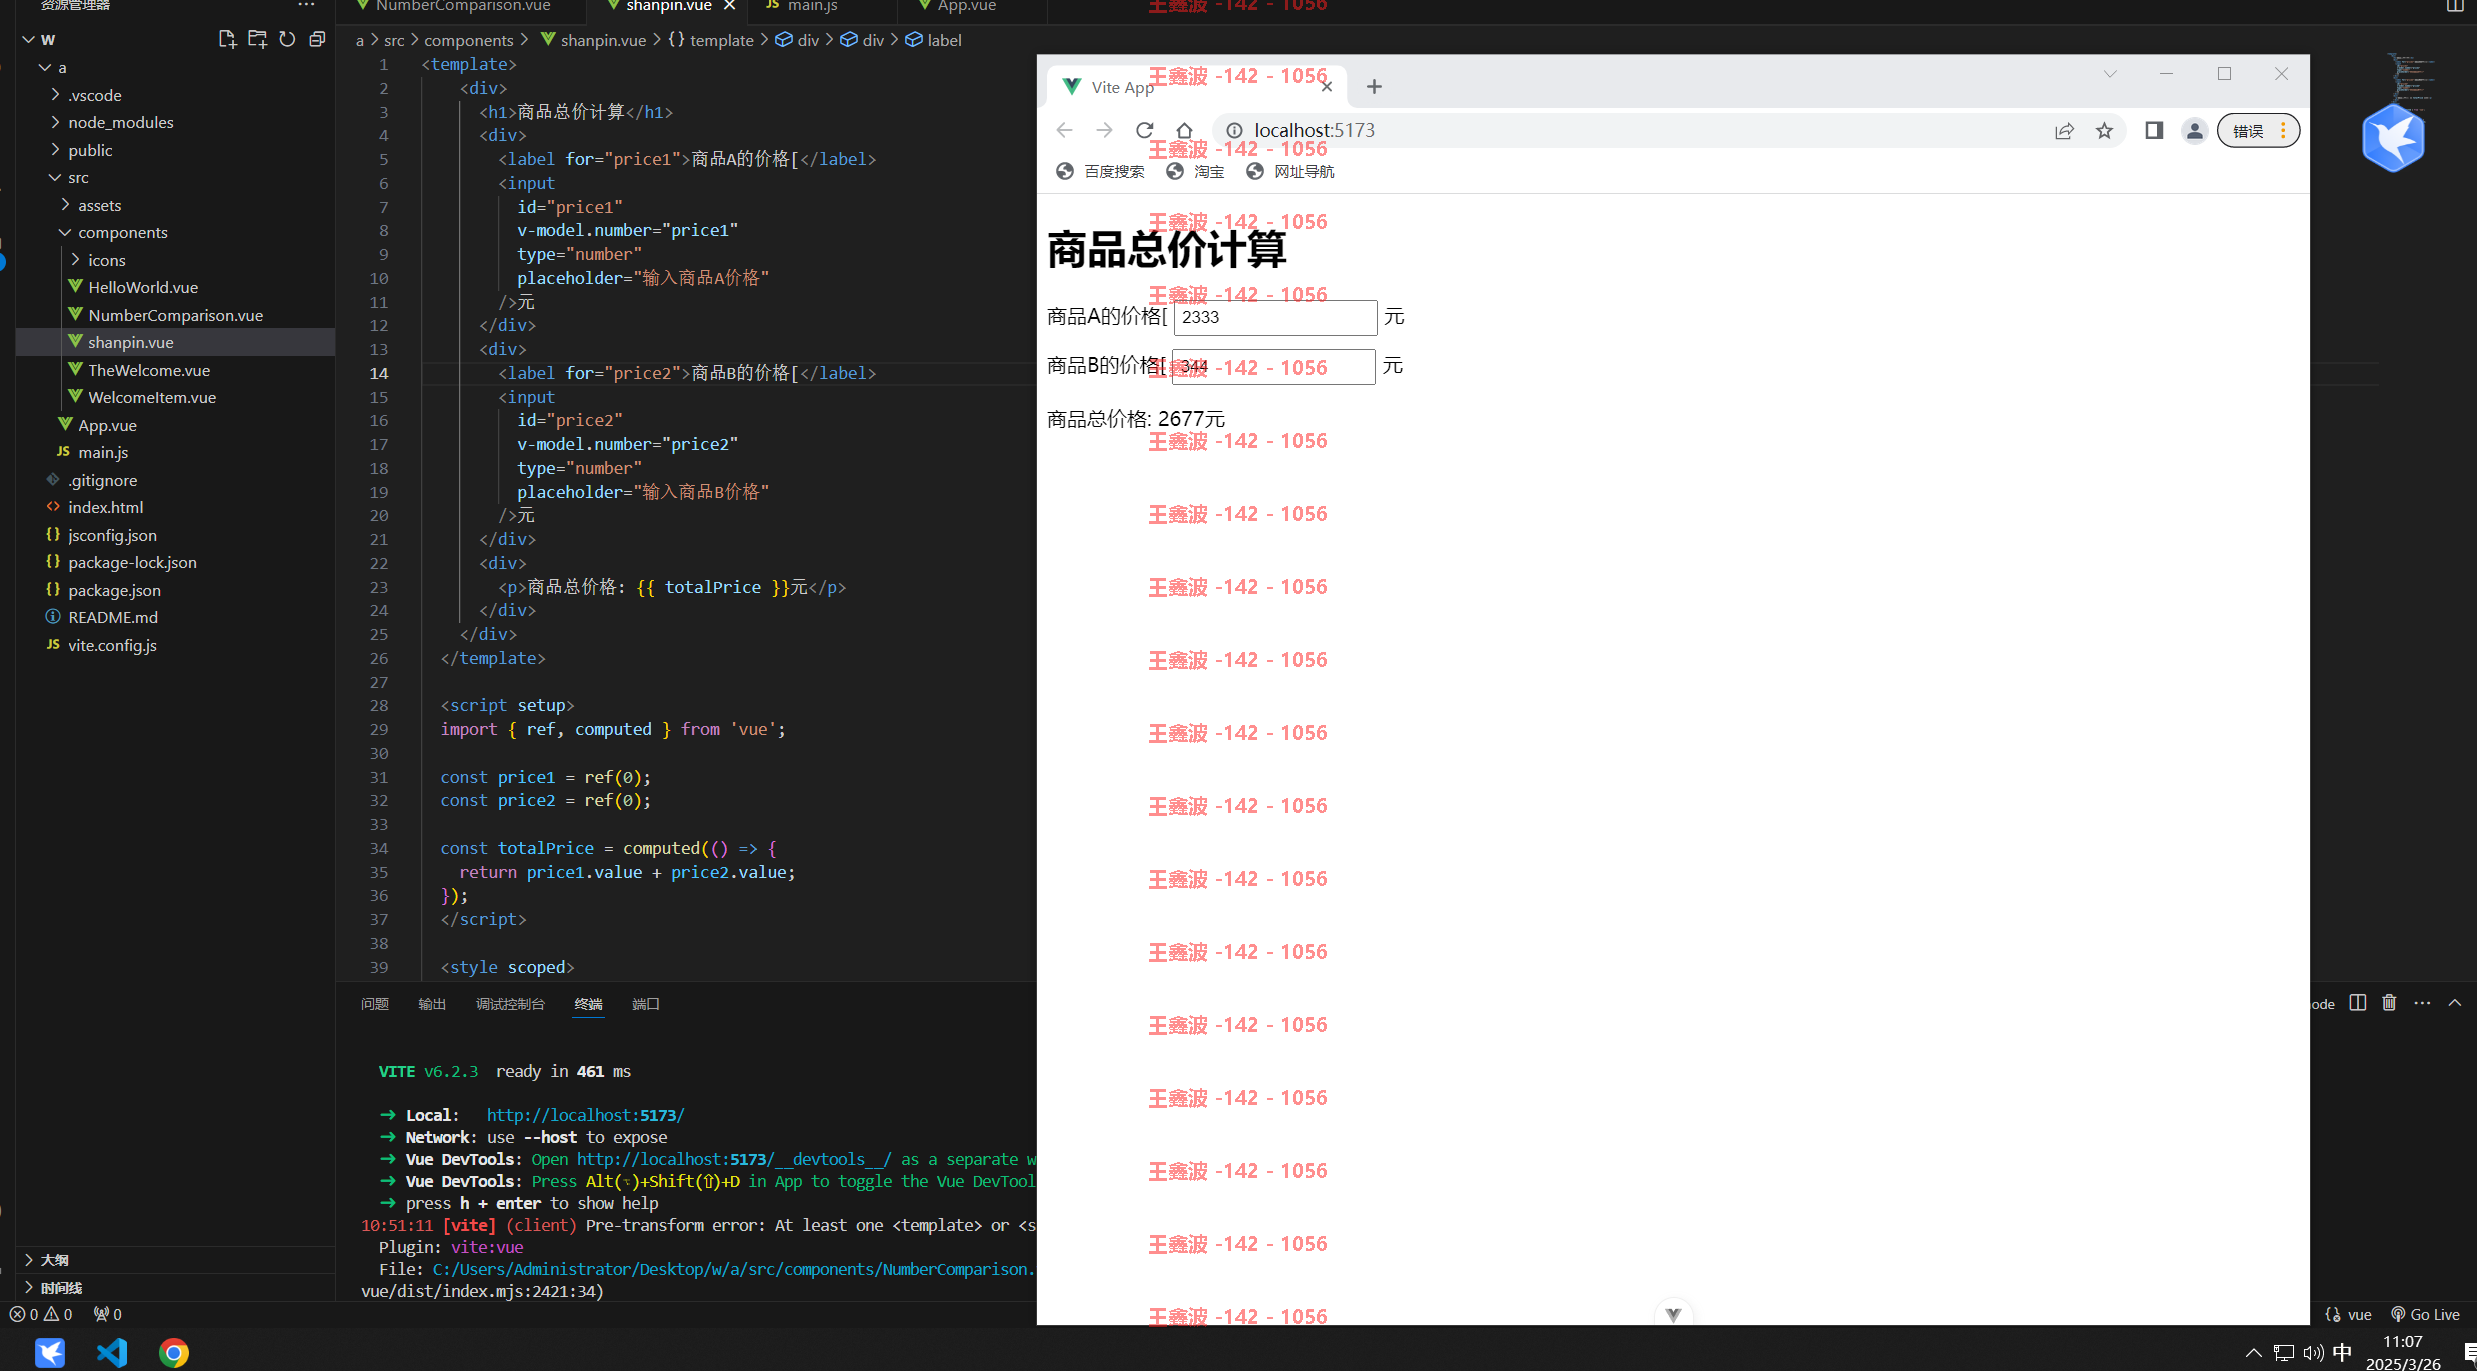Open Google Chrome from taskbar

pyautogui.click(x=174, y=1352)
